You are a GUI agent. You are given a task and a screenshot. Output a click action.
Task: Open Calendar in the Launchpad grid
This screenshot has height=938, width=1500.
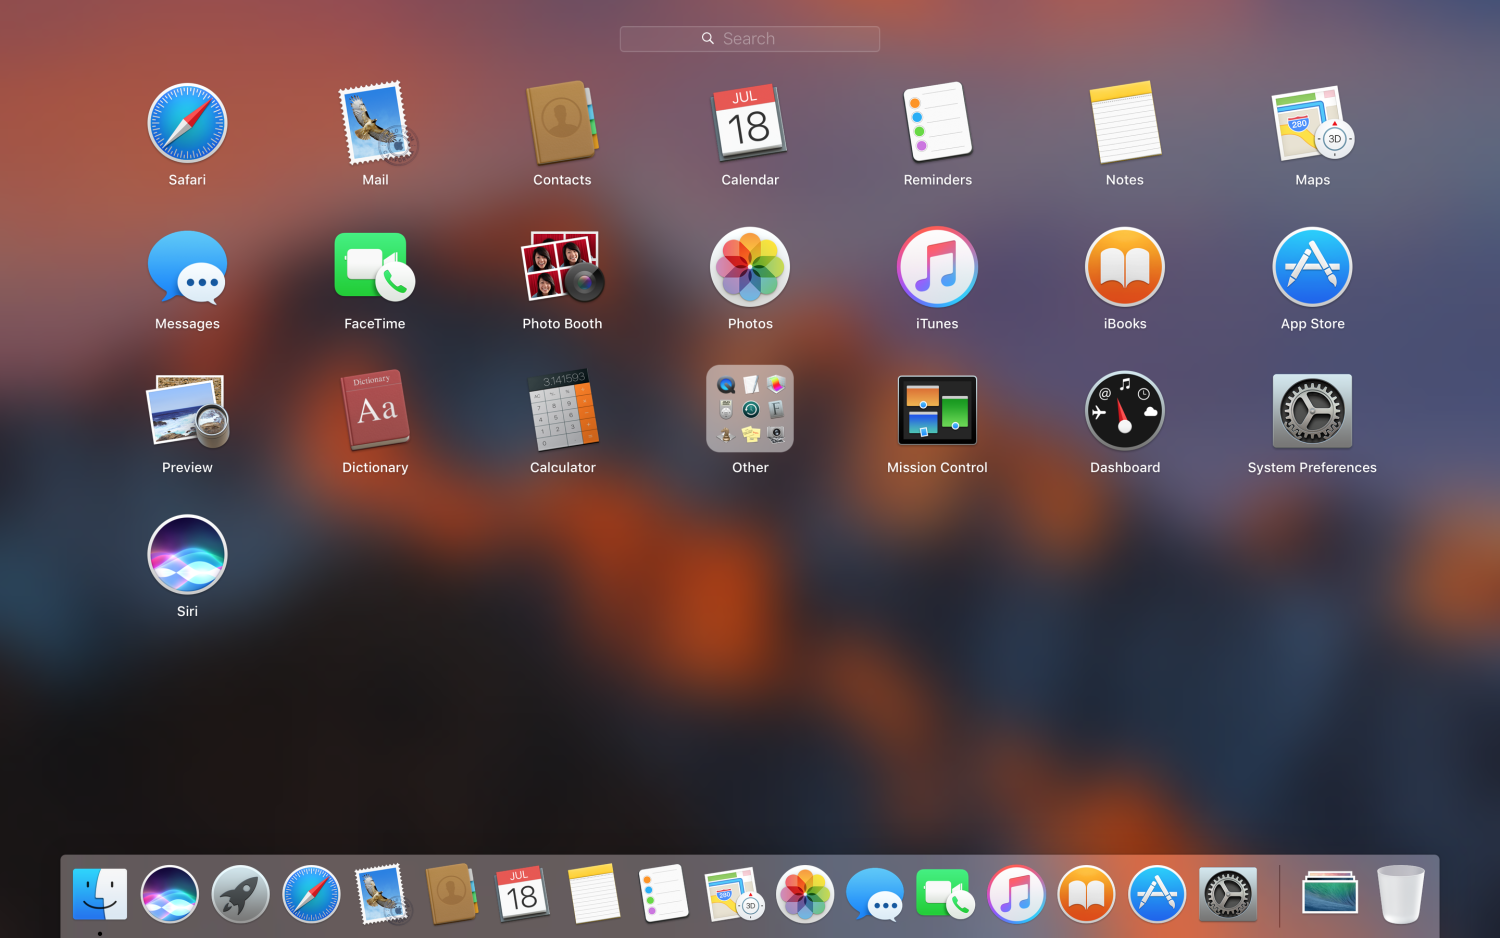750,123
